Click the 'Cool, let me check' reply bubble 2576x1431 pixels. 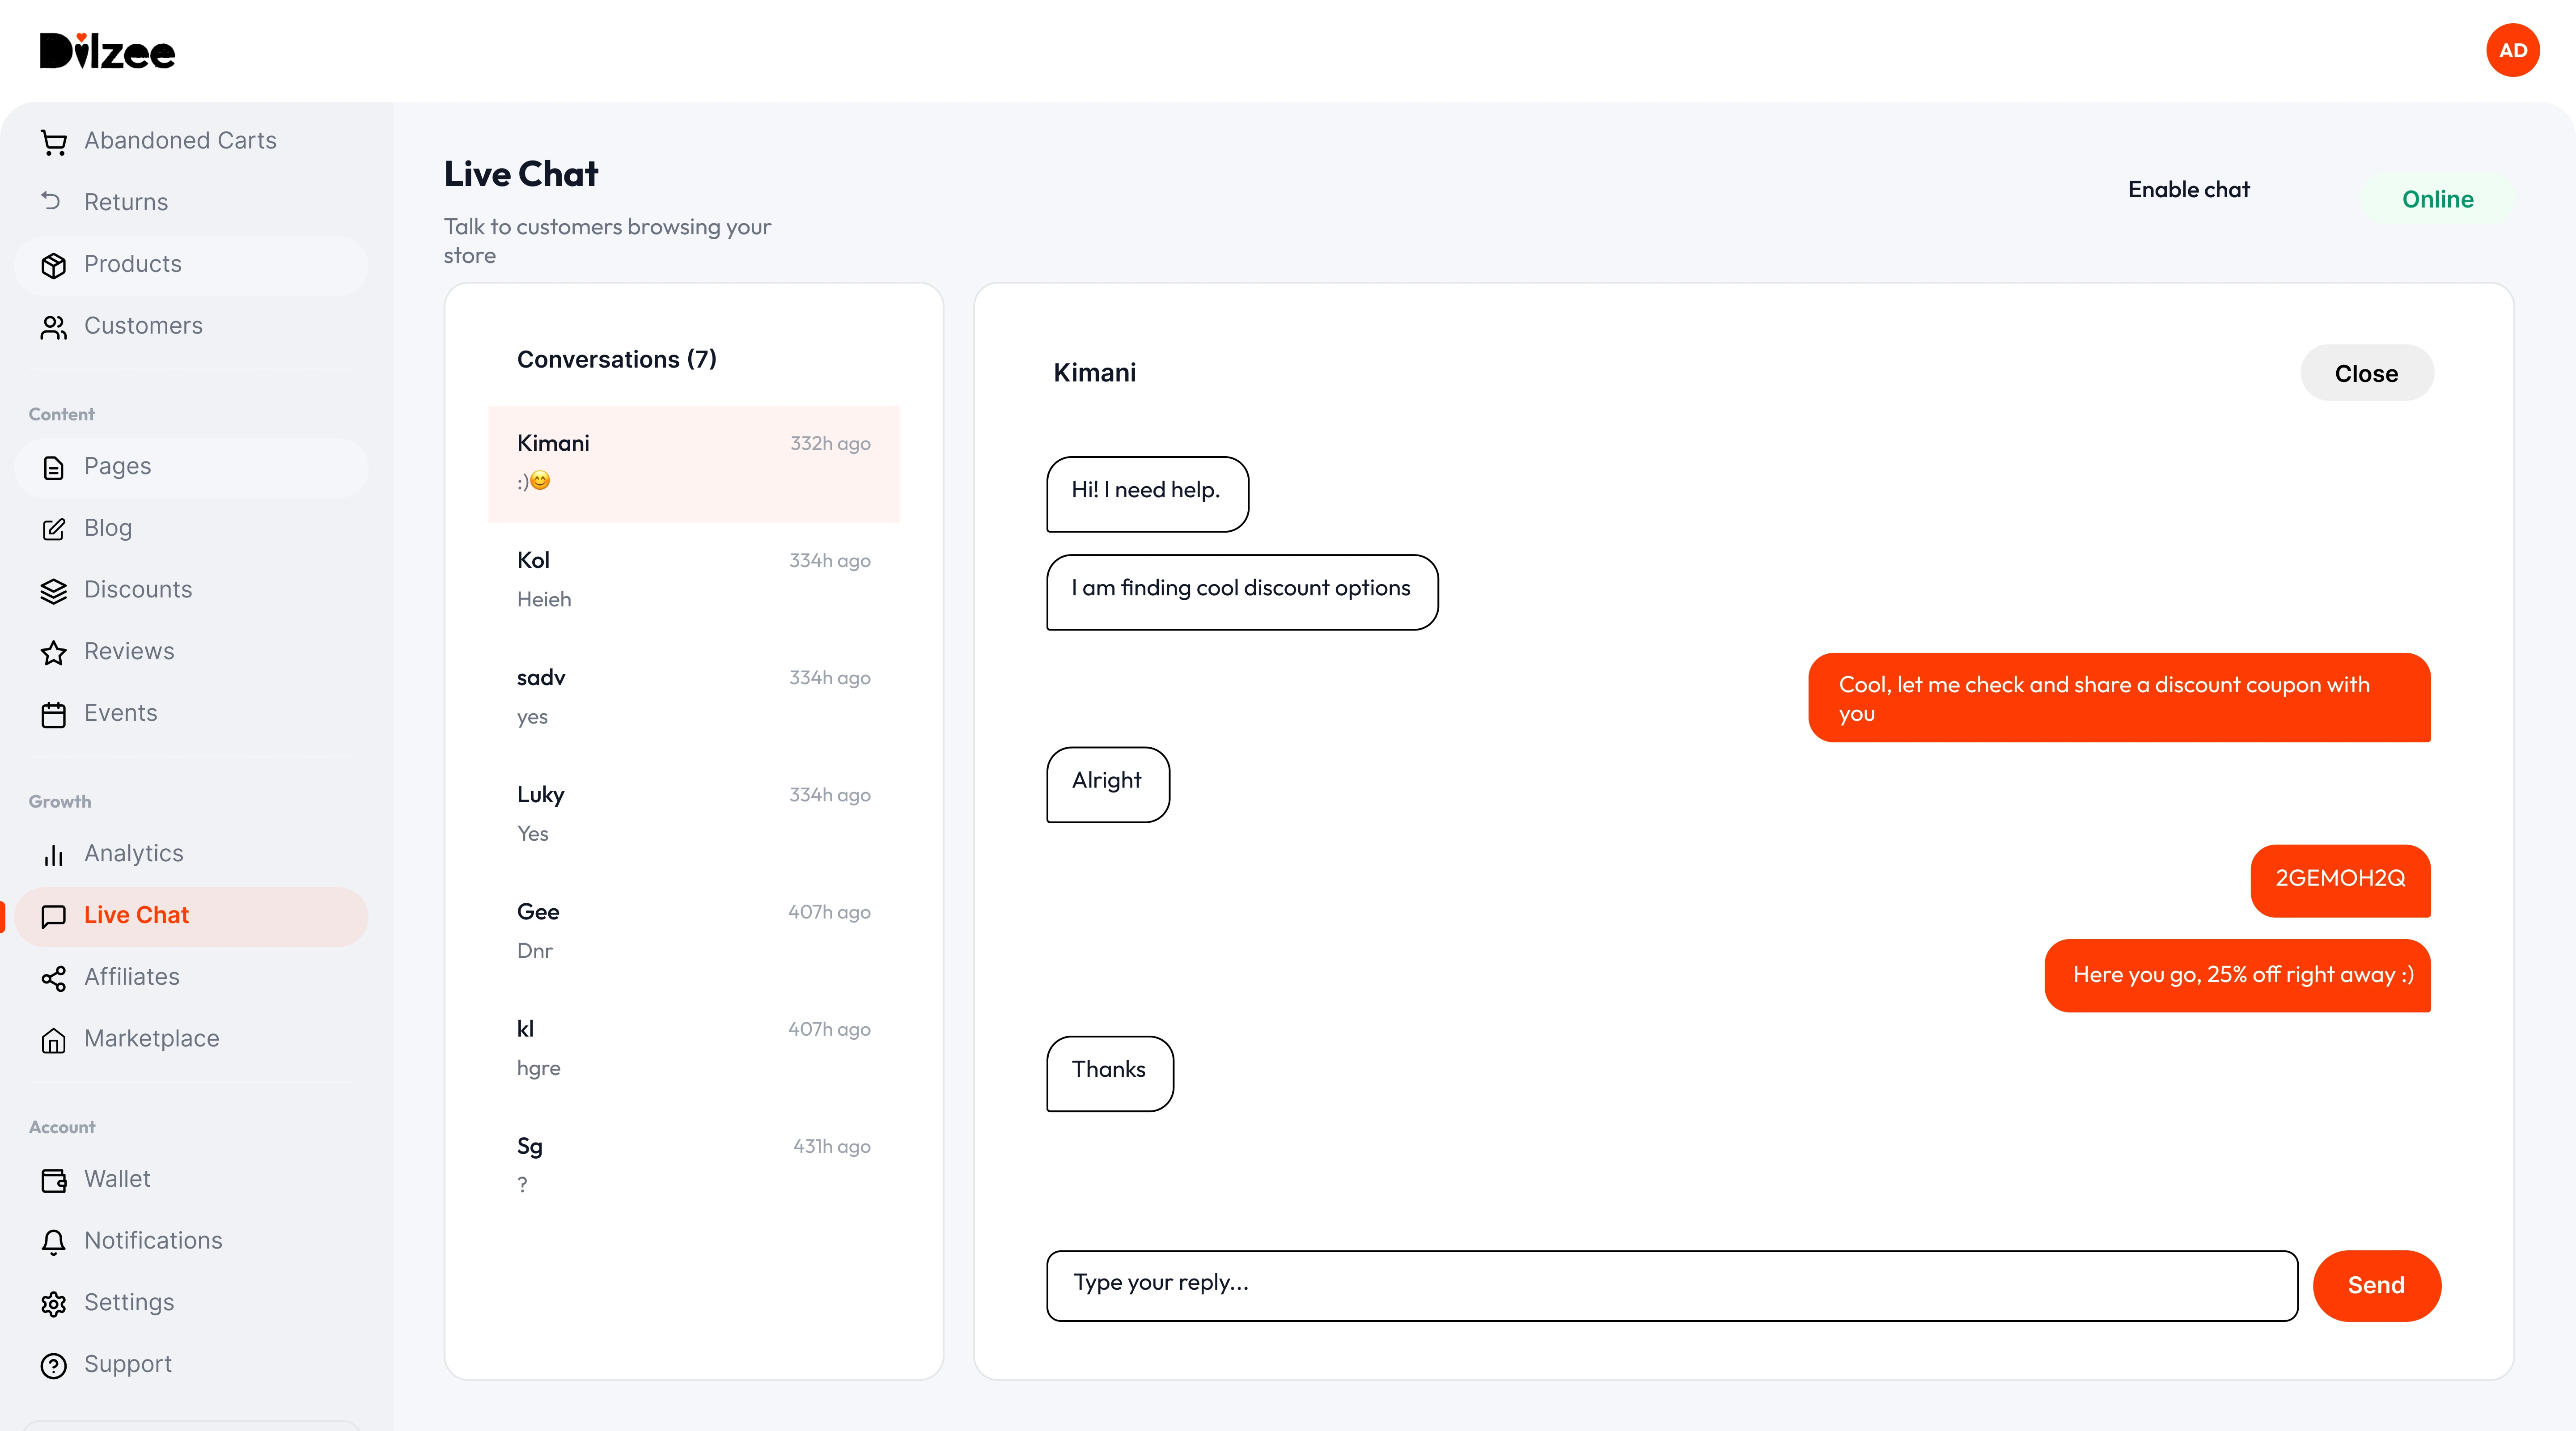[x=2119, y=697]
